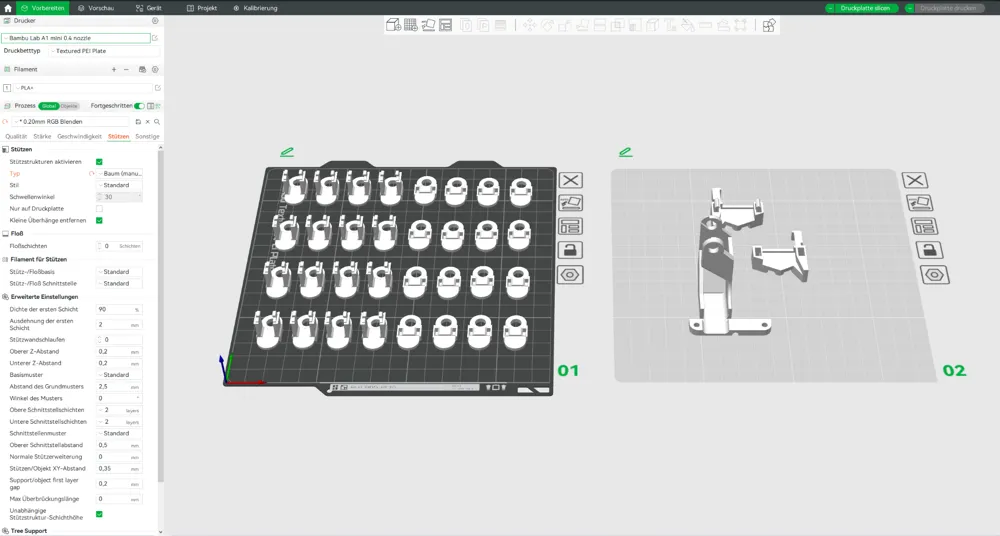Enable Nur auf Druckplatte checkbox
The height and width of the screenshot is (536, 1000).
pos(99,209)
